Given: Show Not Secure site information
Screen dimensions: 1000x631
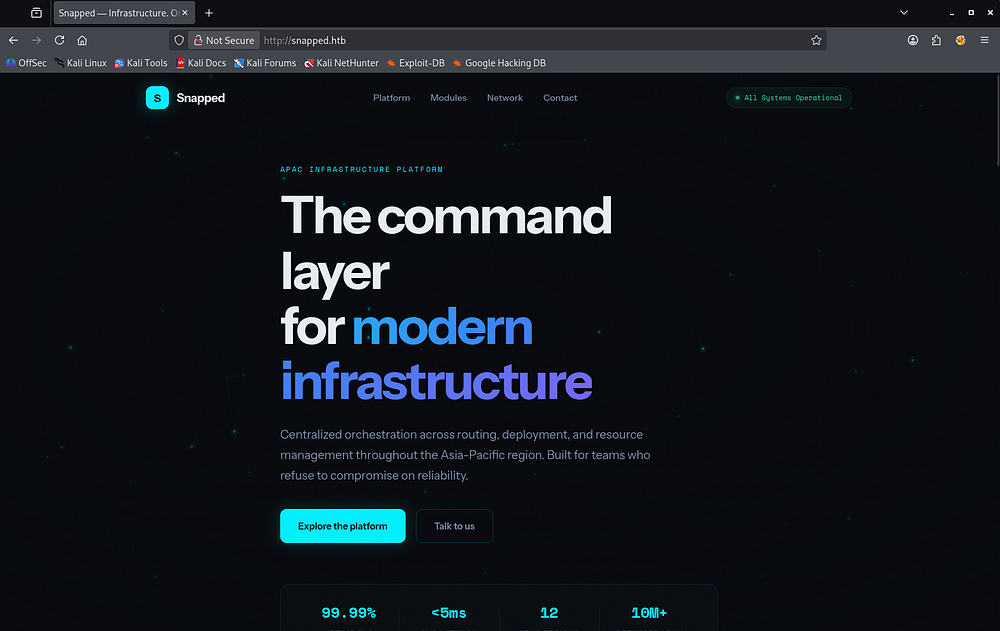Looking at the screenshot, I should (x=224, y=40).
